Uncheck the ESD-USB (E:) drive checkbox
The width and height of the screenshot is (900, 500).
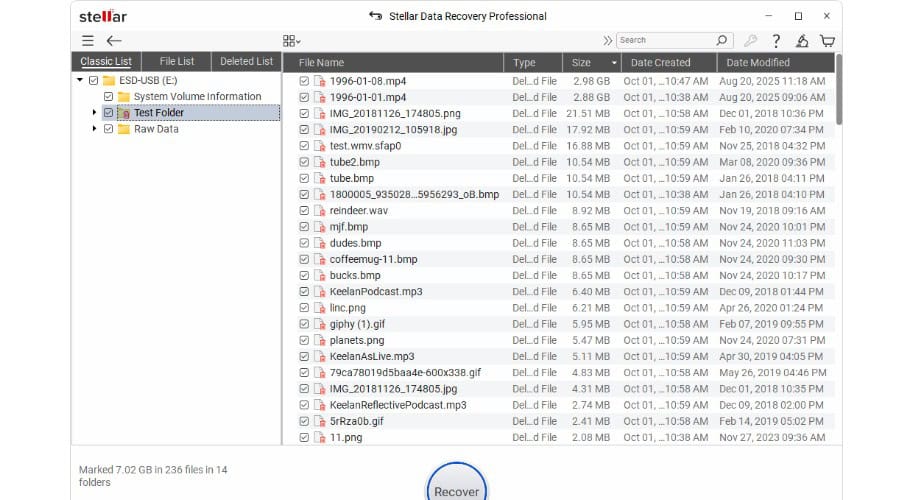click(94, 80)
